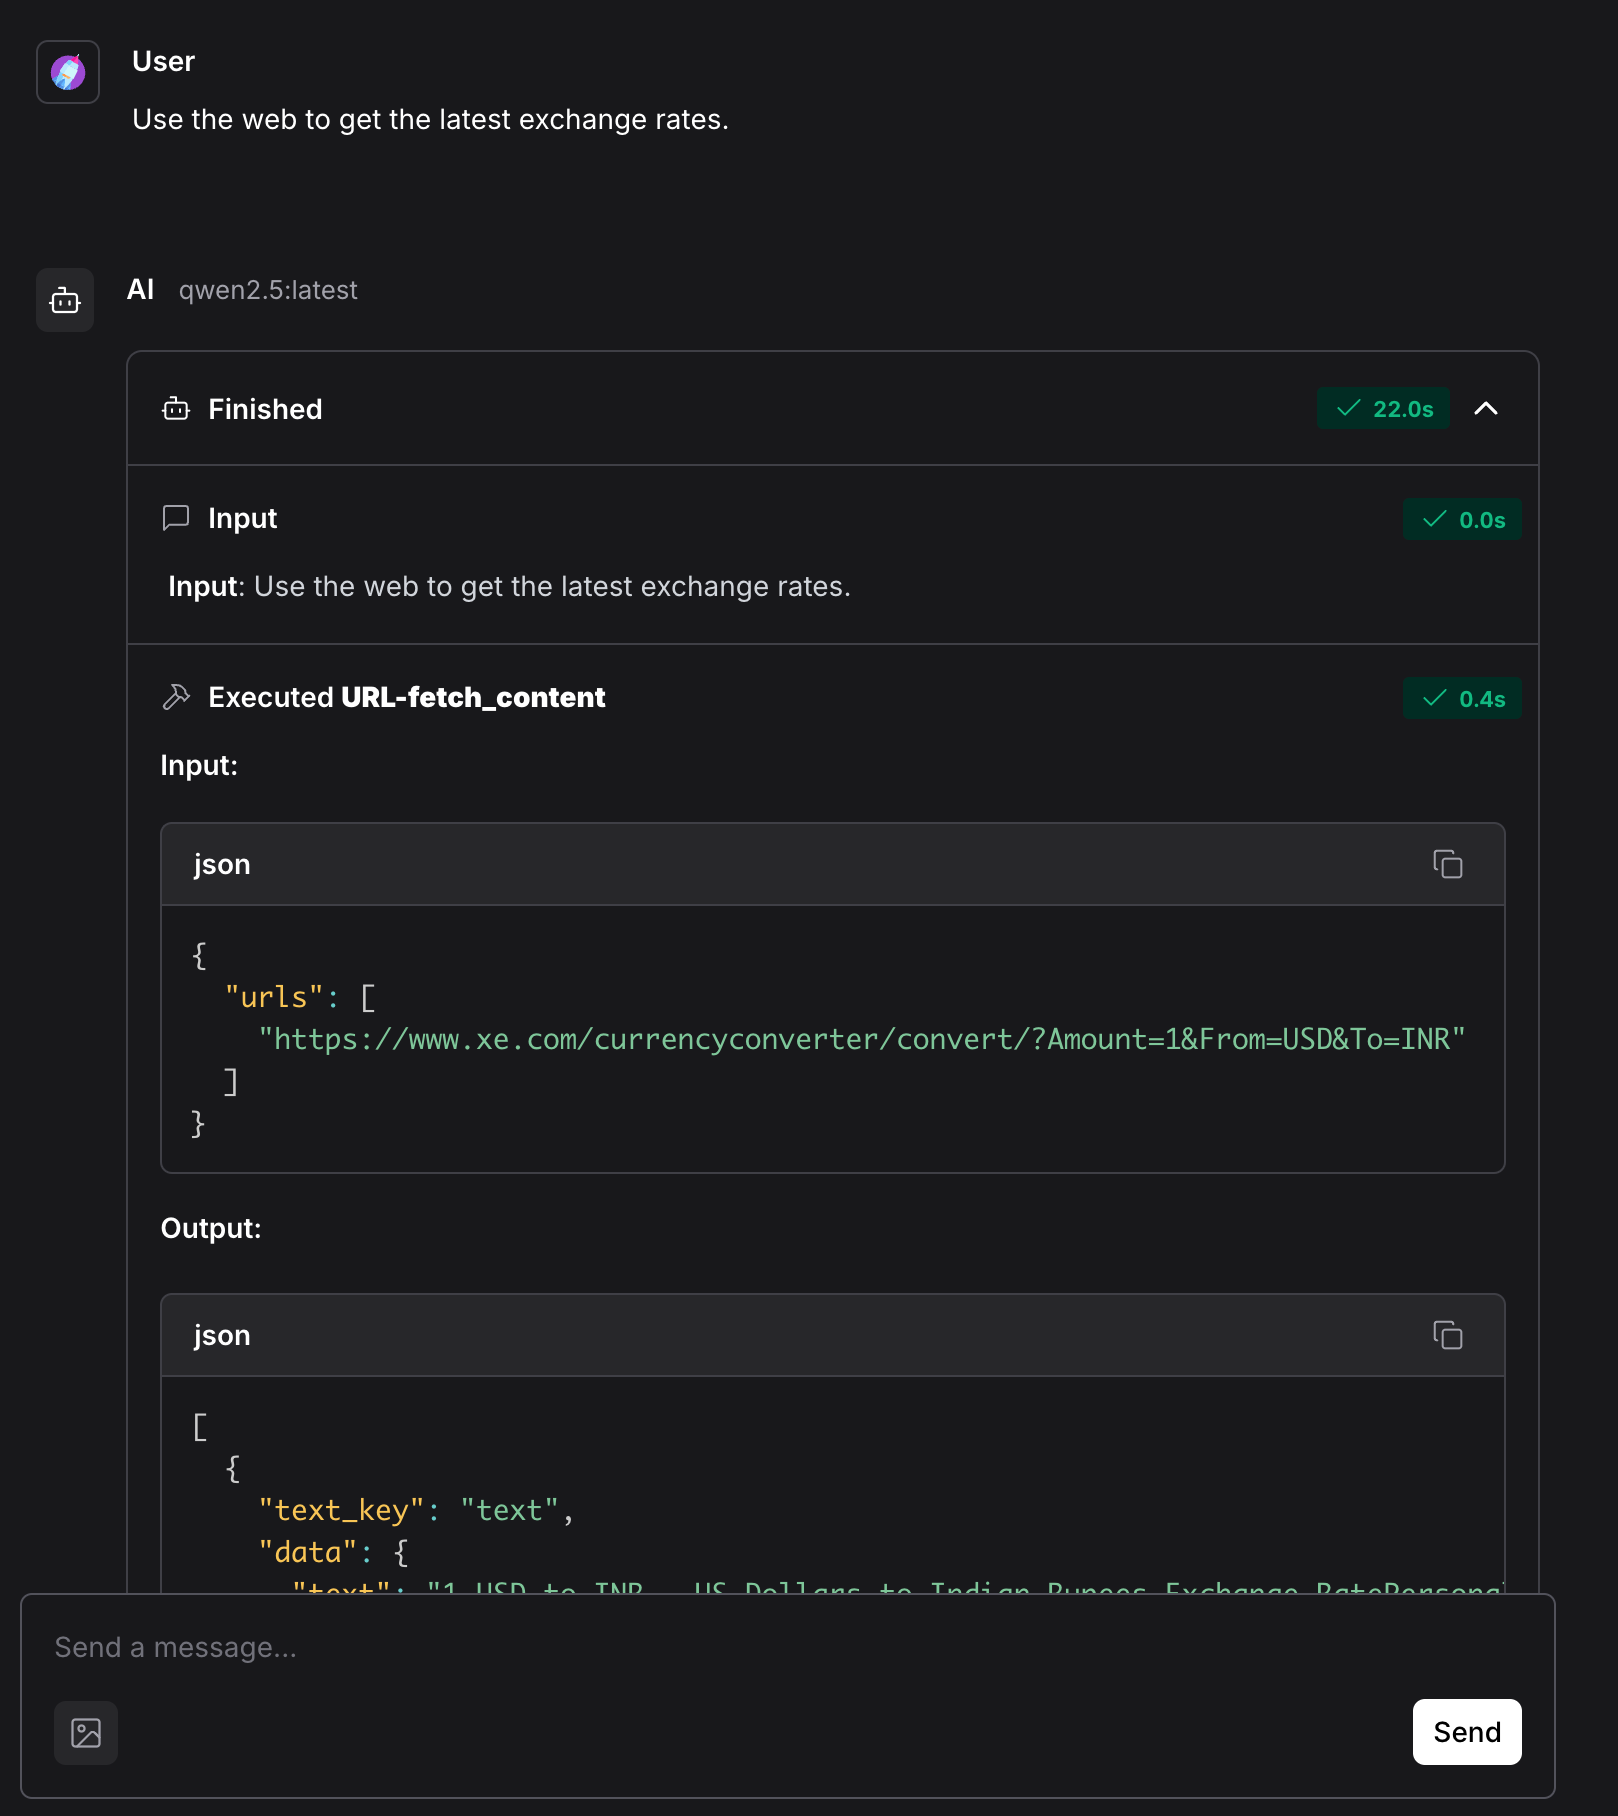
Task: Collapse the Finished panel using the chevron
Action: [x=1486, y=408]
